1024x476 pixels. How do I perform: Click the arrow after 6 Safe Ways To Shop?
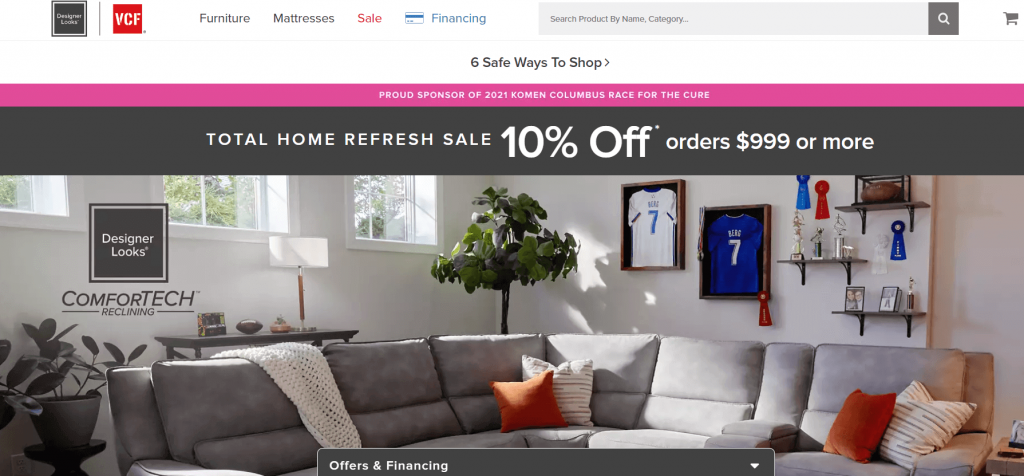click(x=607, y=63)
